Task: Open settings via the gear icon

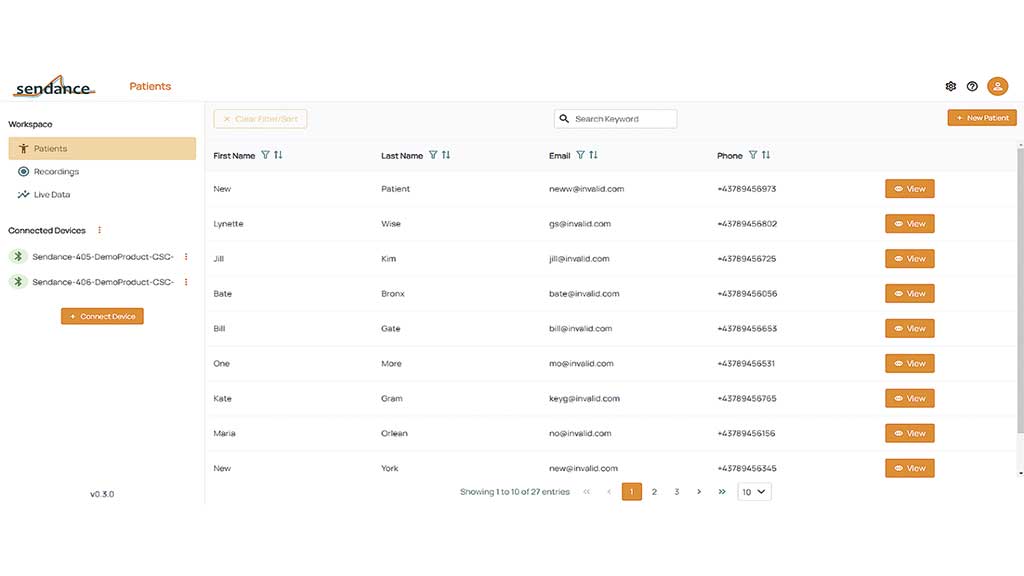Action: pyautogui.click(x=950, y=87)
